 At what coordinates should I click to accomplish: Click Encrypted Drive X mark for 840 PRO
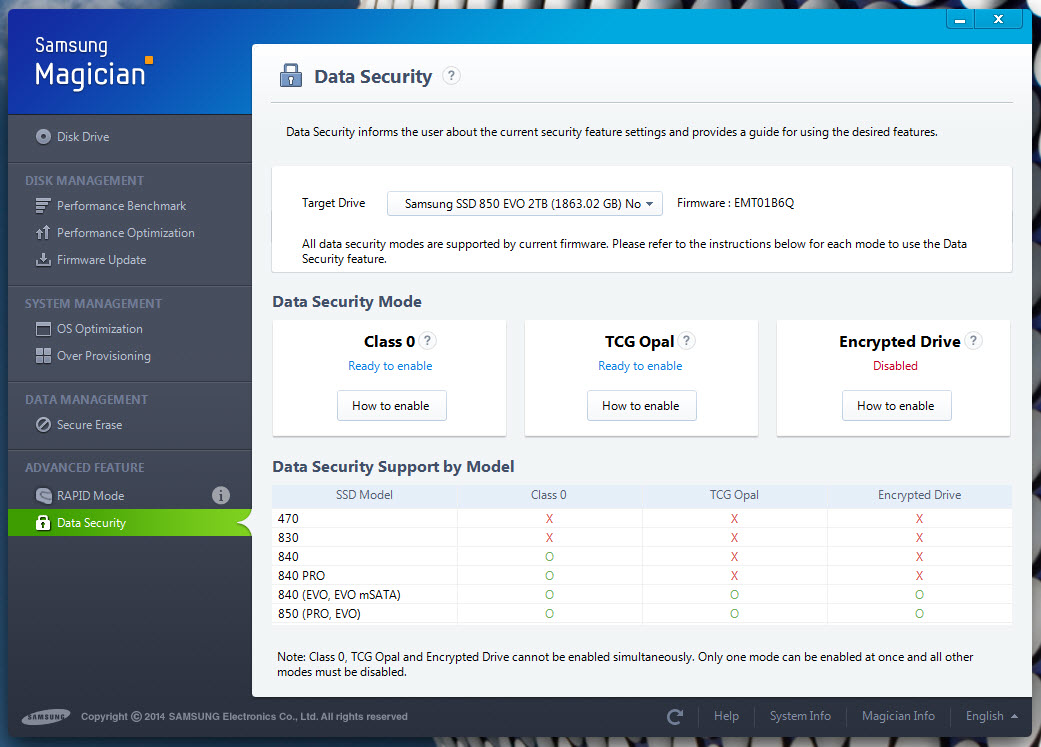920,576
